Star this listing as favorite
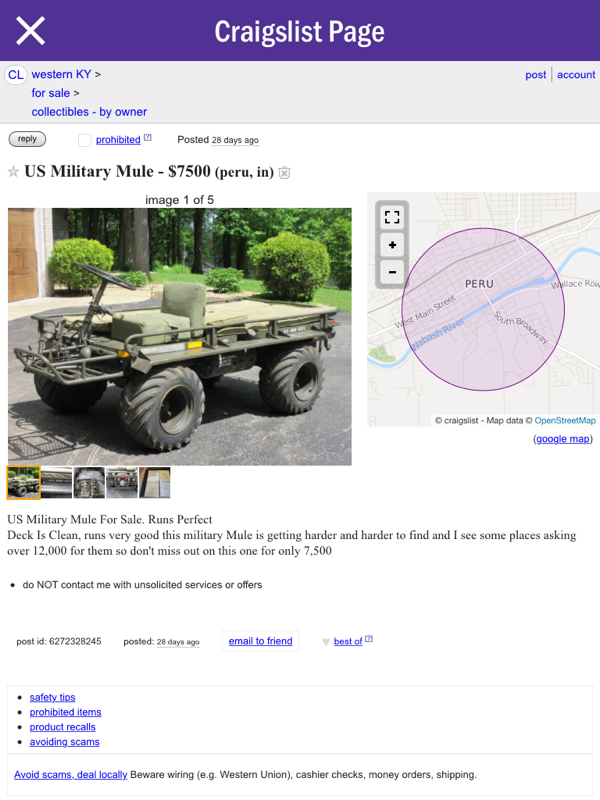600x800 pixels. click(13, 172)
